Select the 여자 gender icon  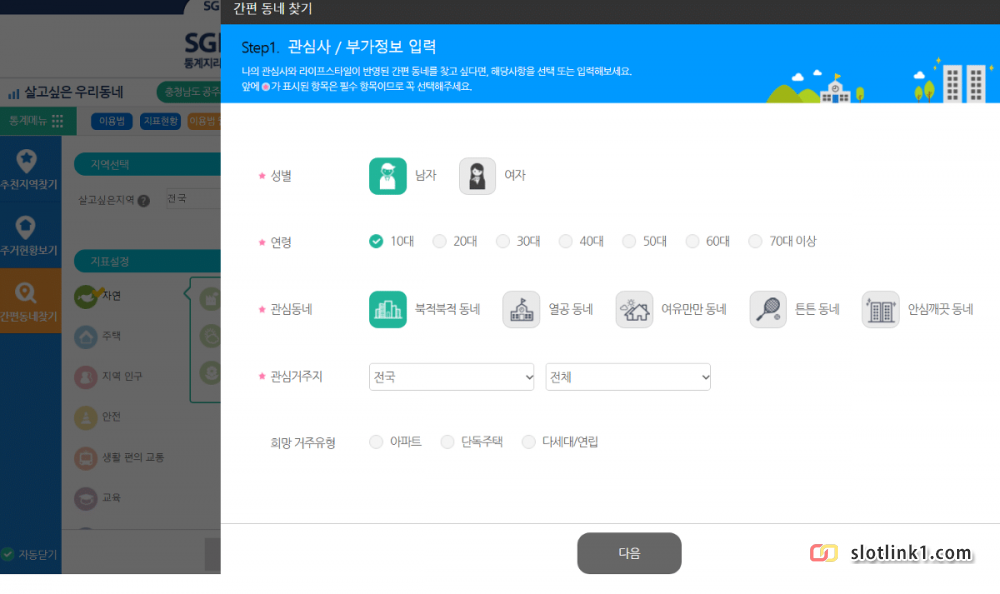pyautogui.click(x=477, y=175)
